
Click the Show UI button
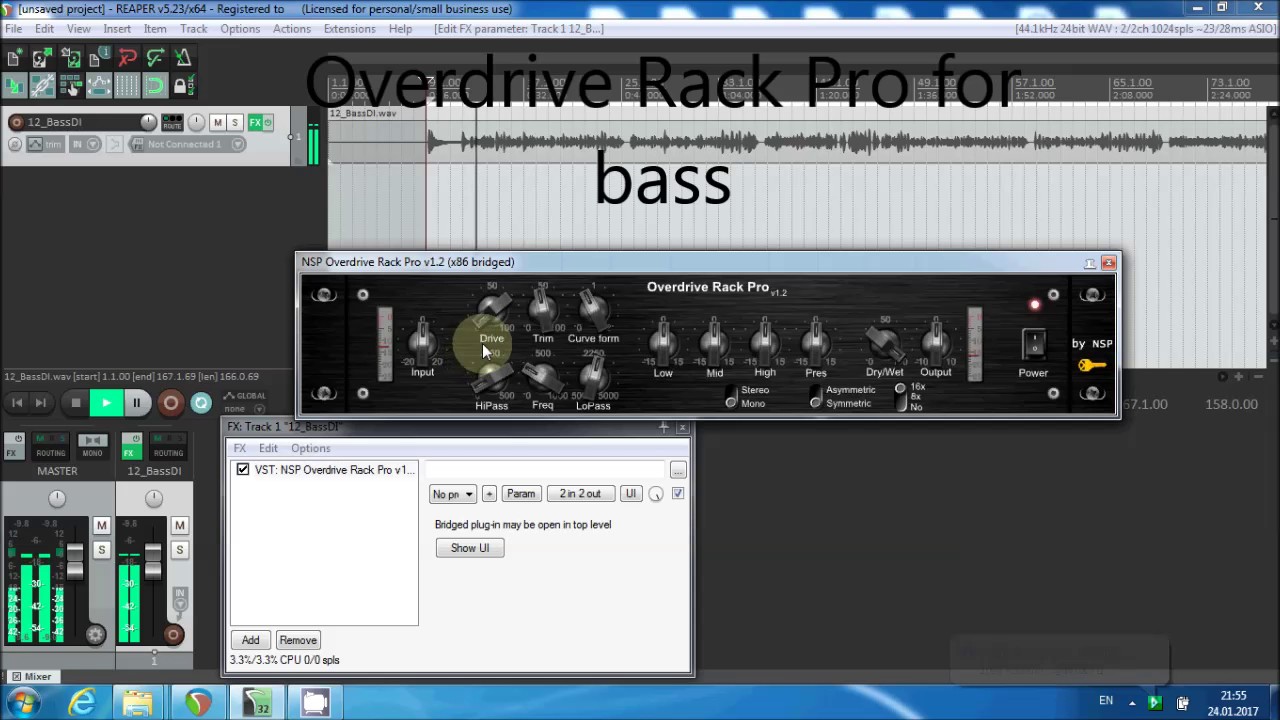[470, 548]
